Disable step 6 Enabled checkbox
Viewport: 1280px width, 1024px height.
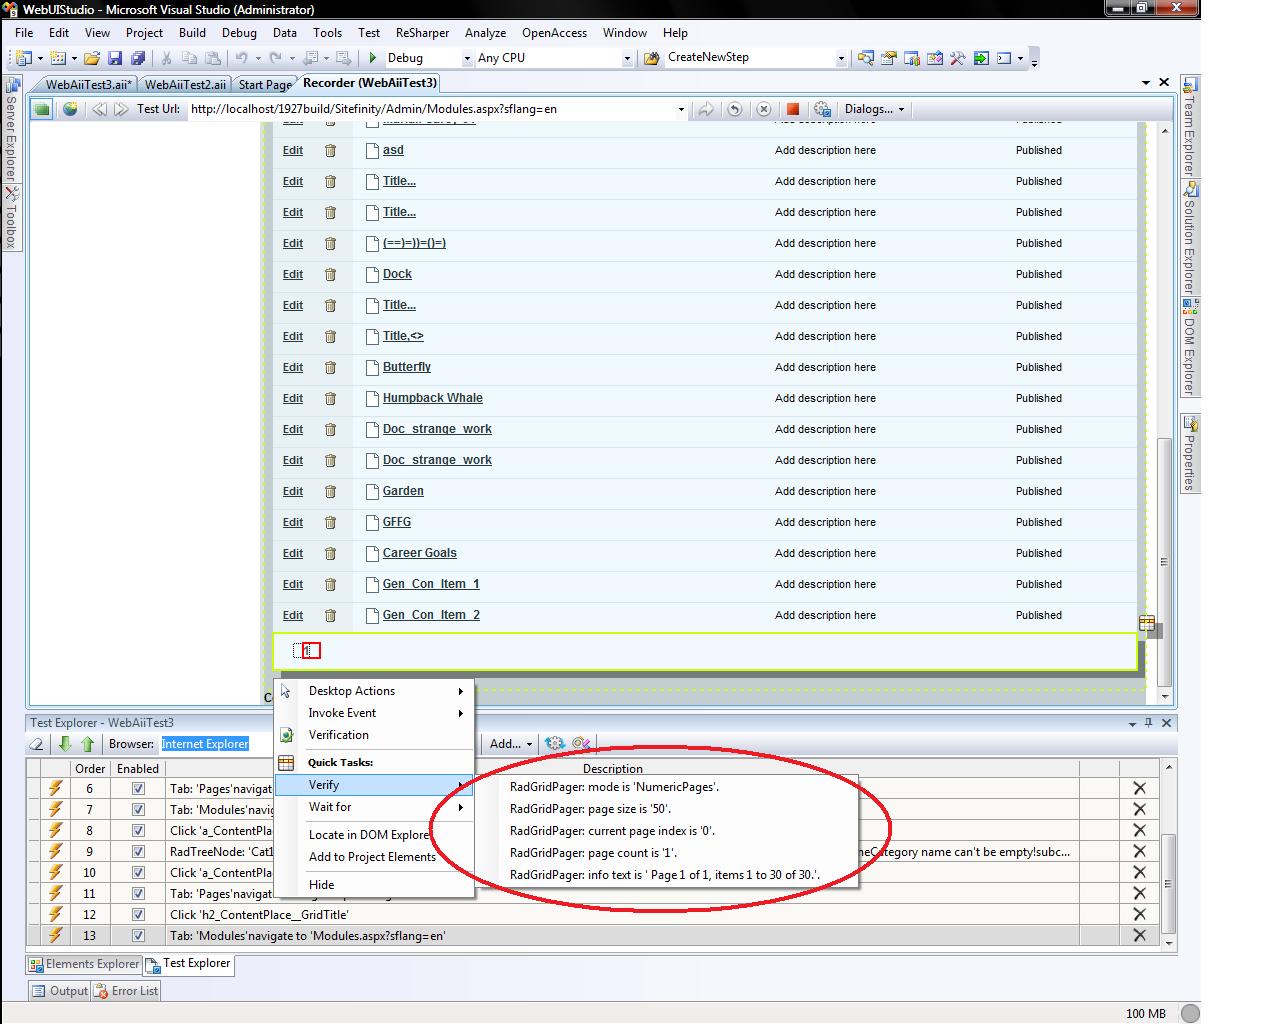138,789
